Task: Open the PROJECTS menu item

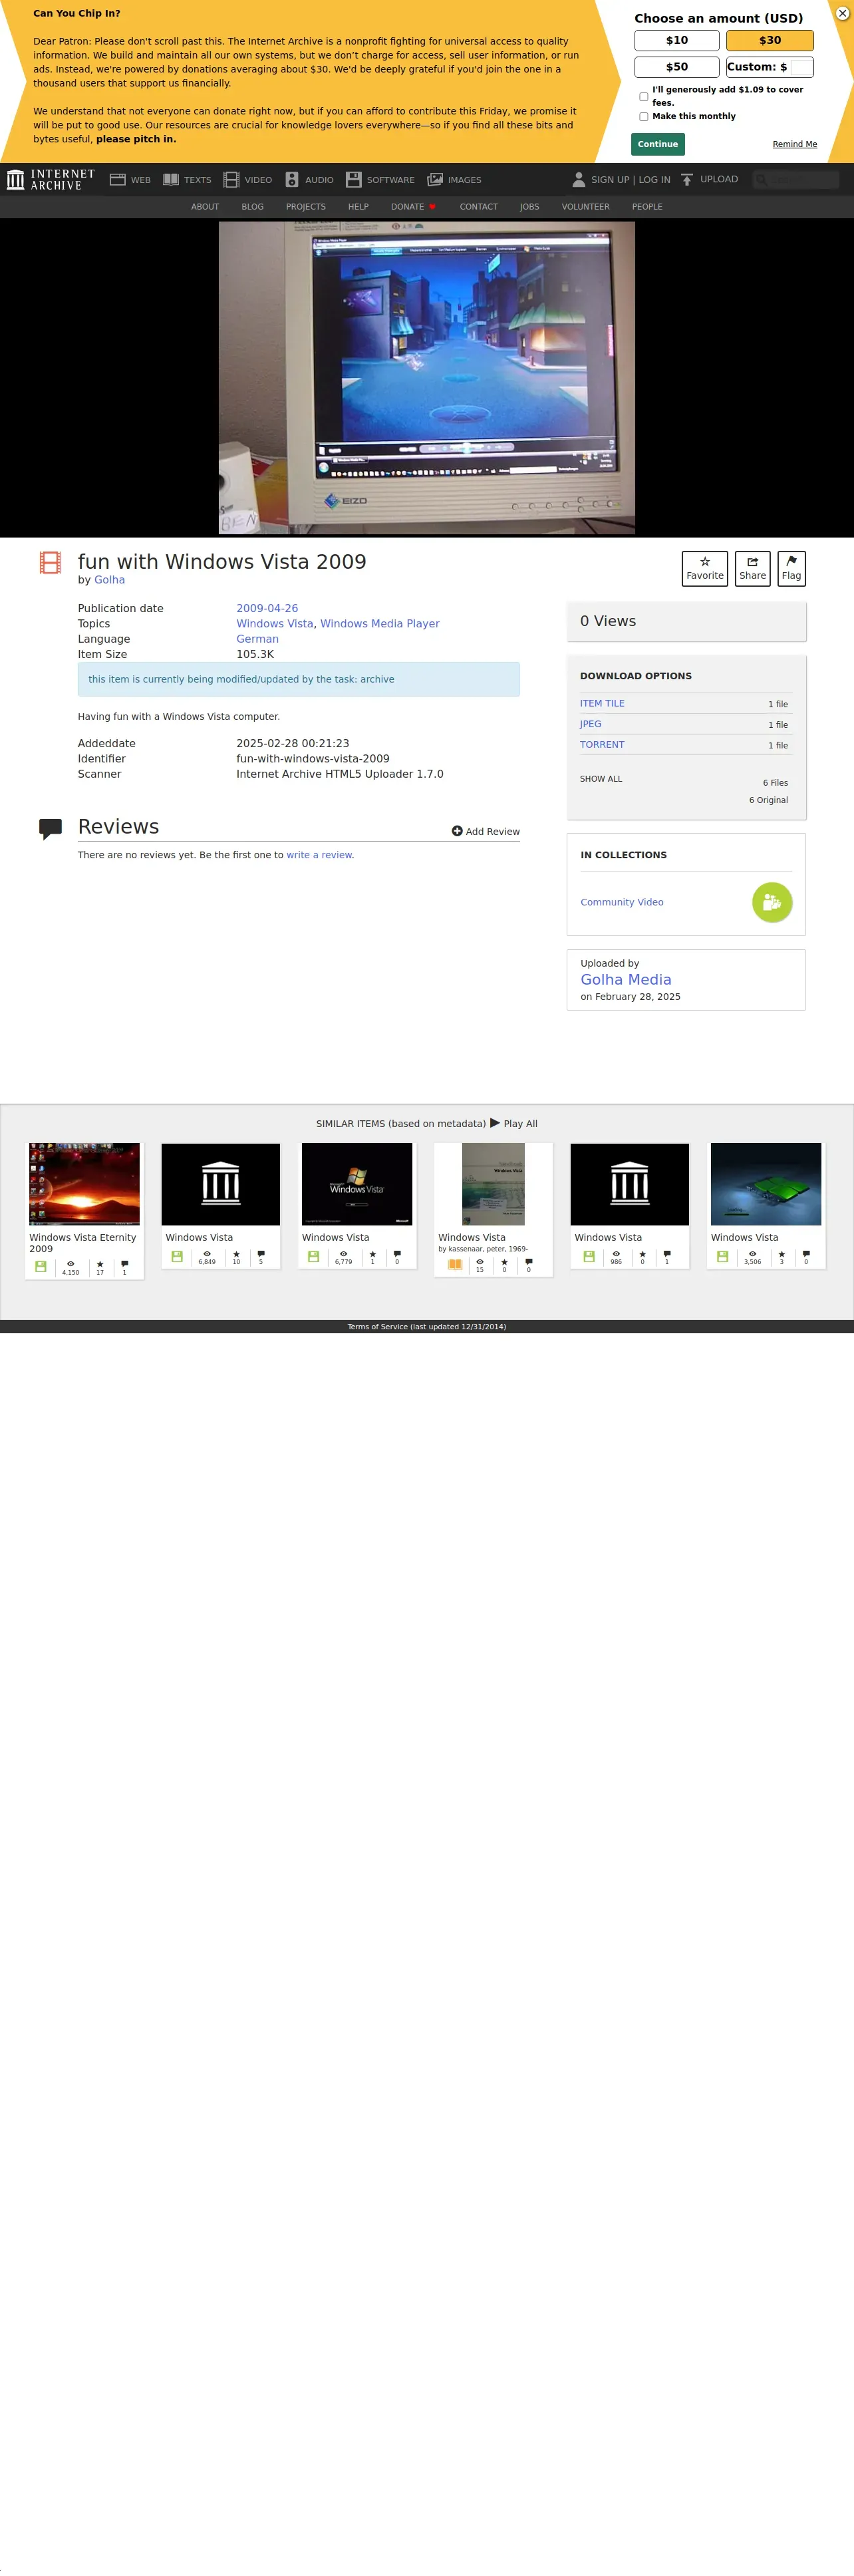Action: pos(305,207)
